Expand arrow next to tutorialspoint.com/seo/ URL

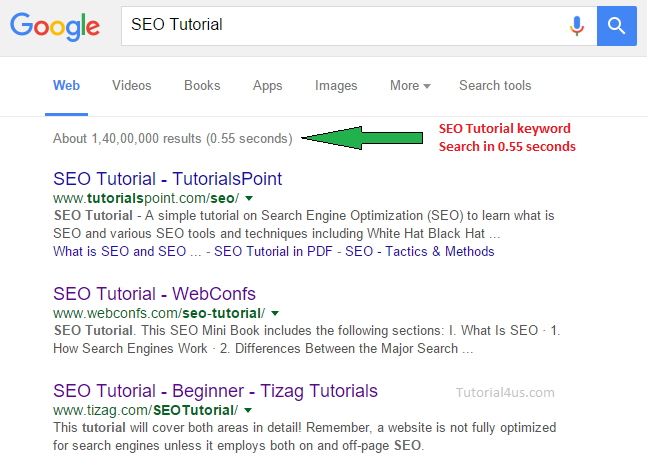coord(249,199)
